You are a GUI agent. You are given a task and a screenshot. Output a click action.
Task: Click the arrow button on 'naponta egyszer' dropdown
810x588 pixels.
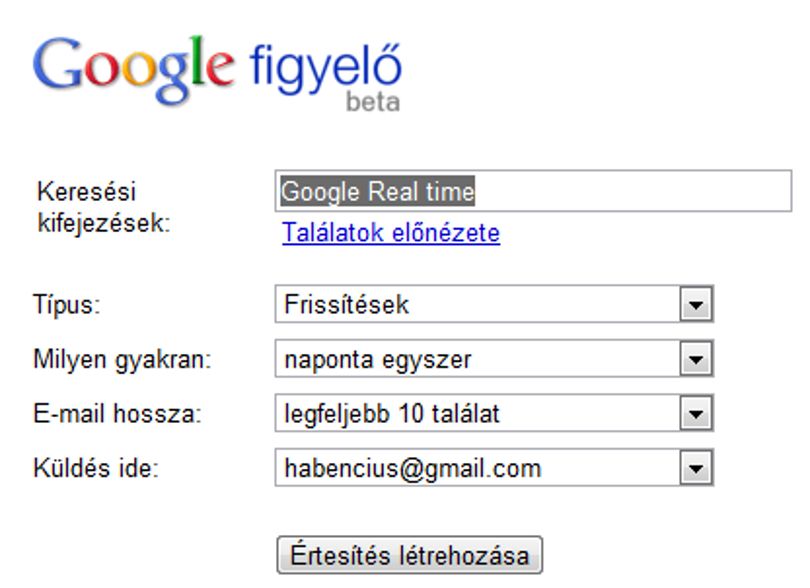click(x=696, y=359)
